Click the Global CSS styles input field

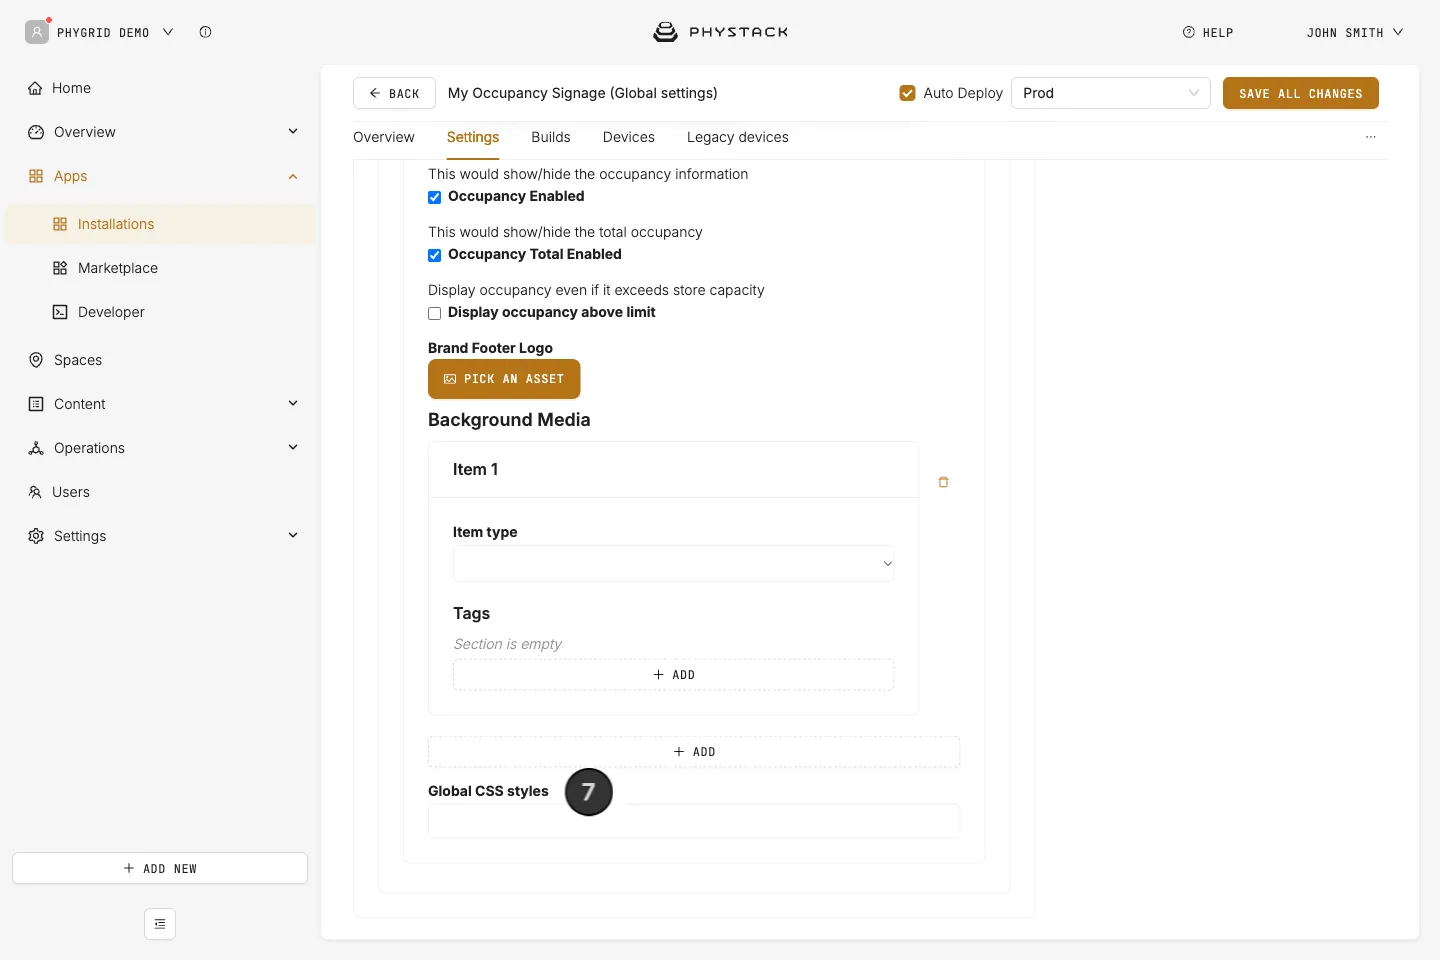pyautogui.click(x=694, y=821)
